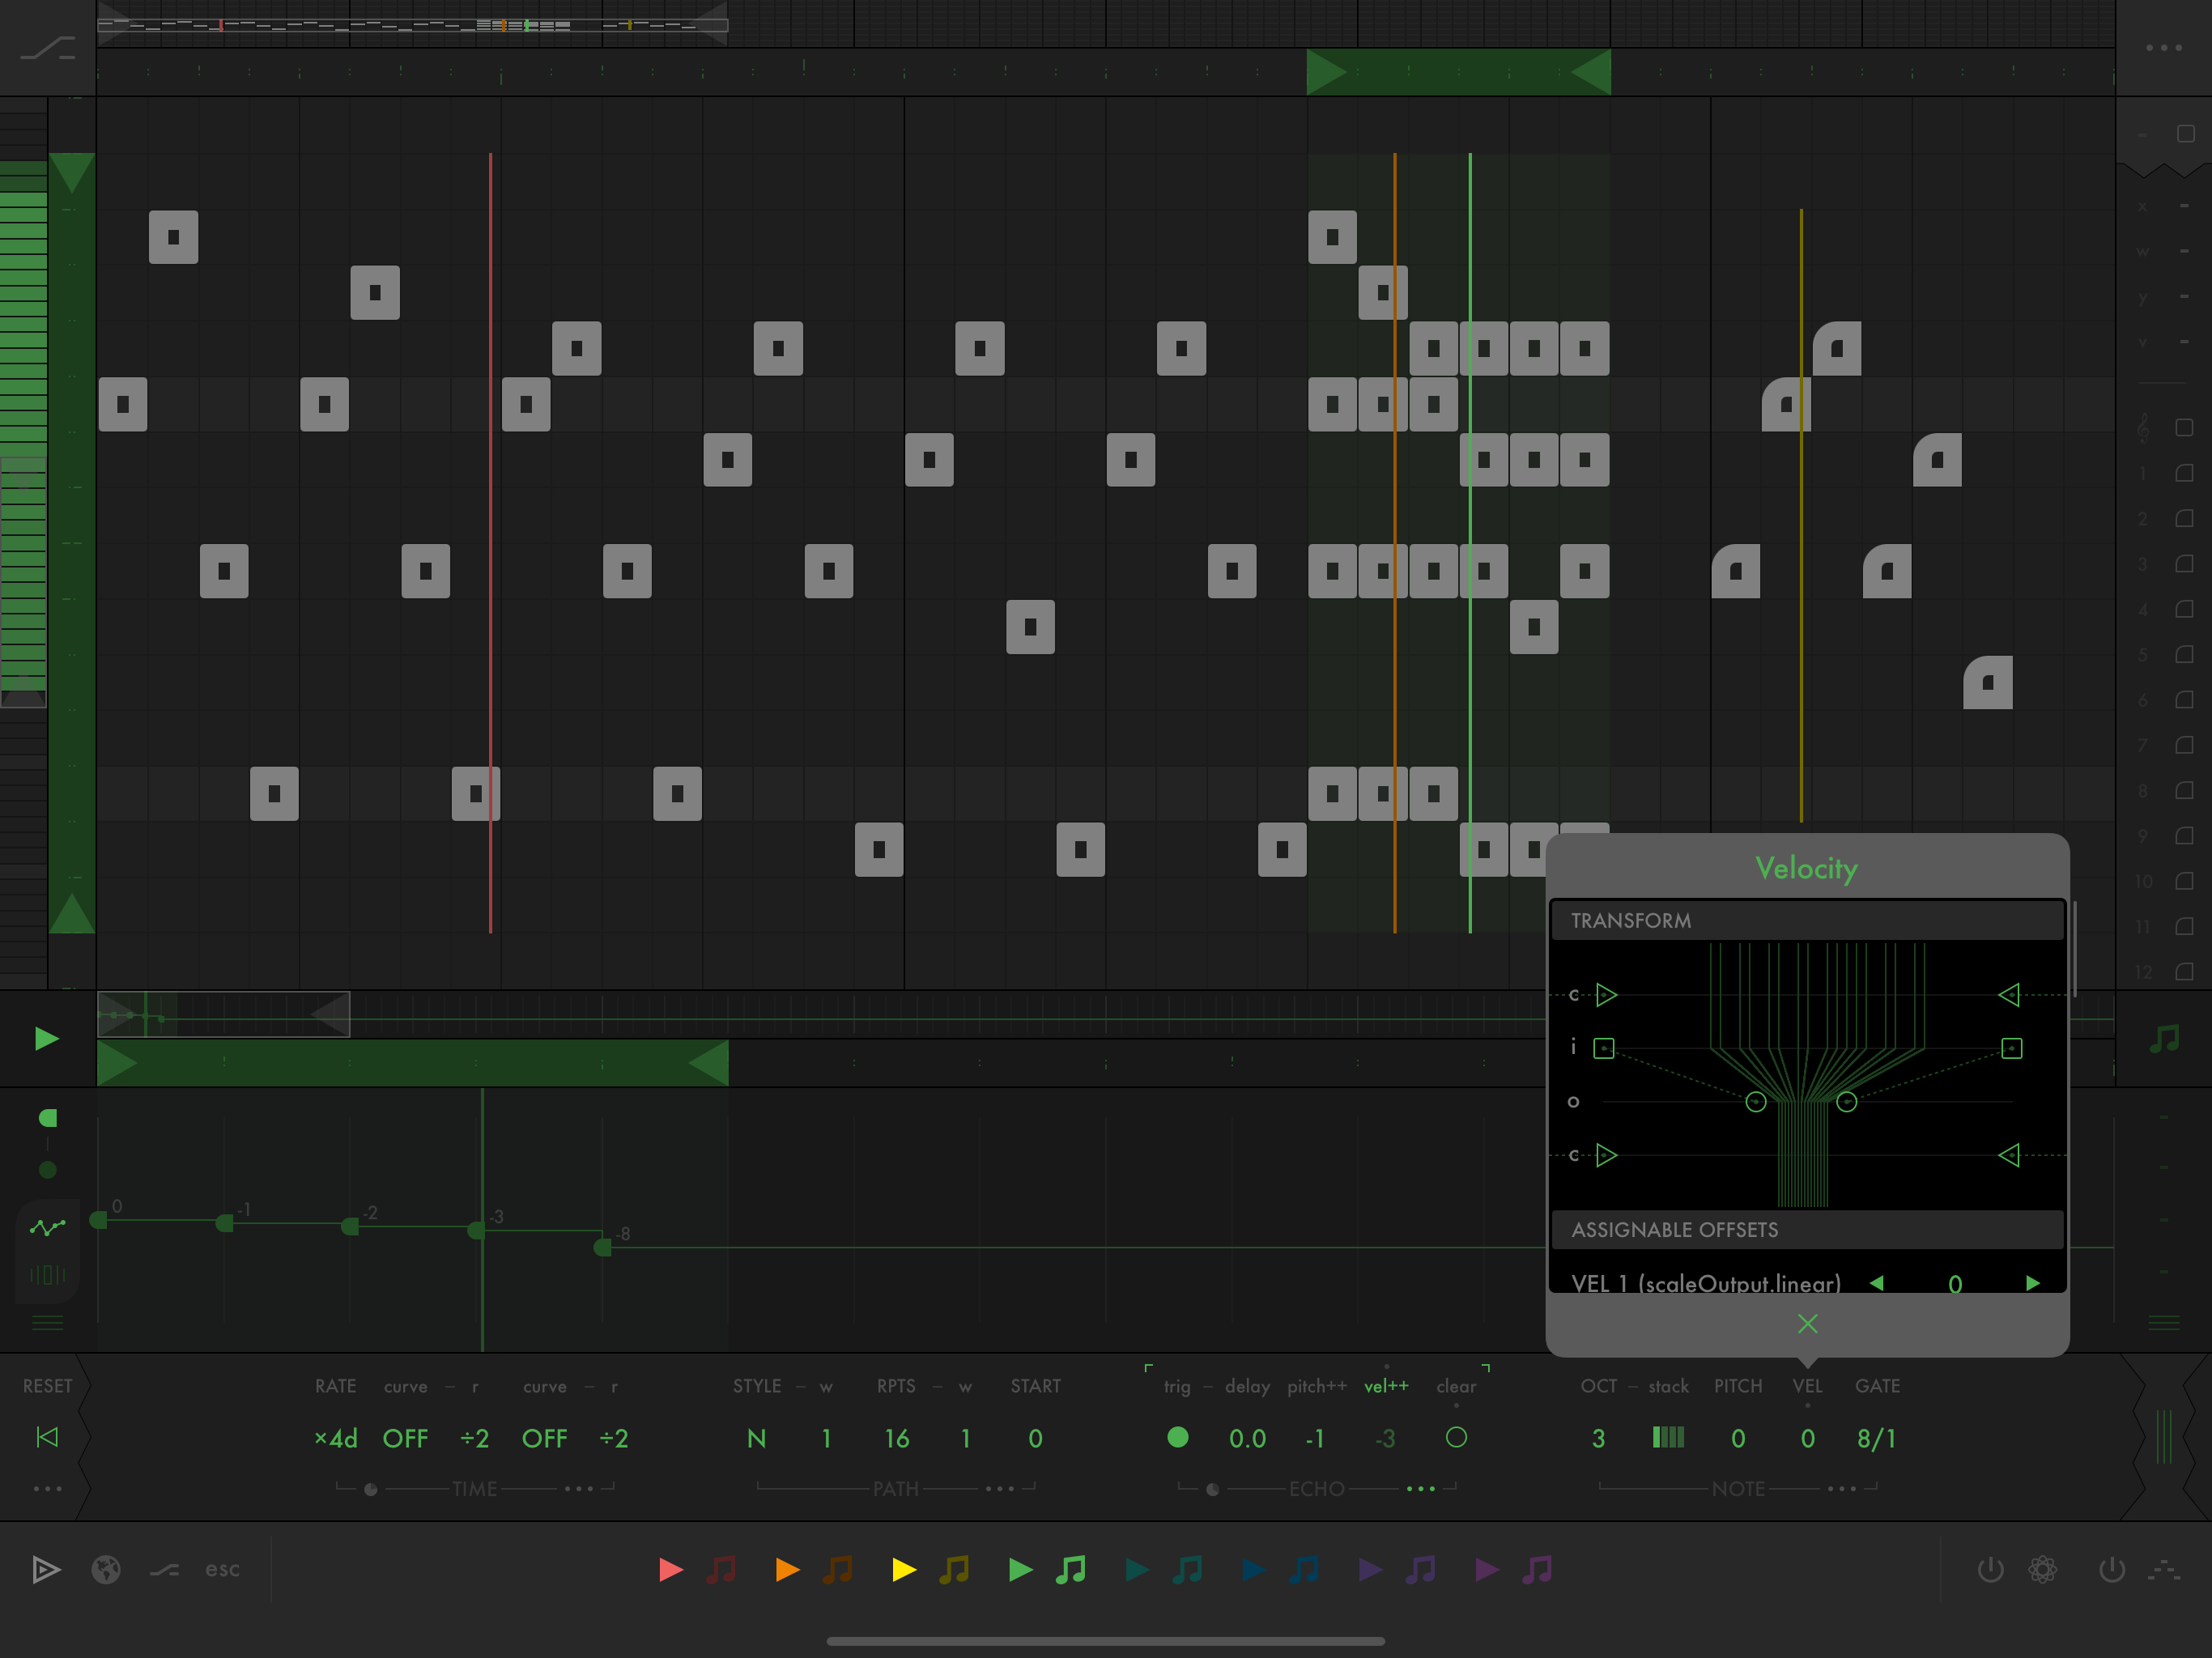
Task: Toggle the first power icon at bottom right
Action: click(x=1990, y=1570)
